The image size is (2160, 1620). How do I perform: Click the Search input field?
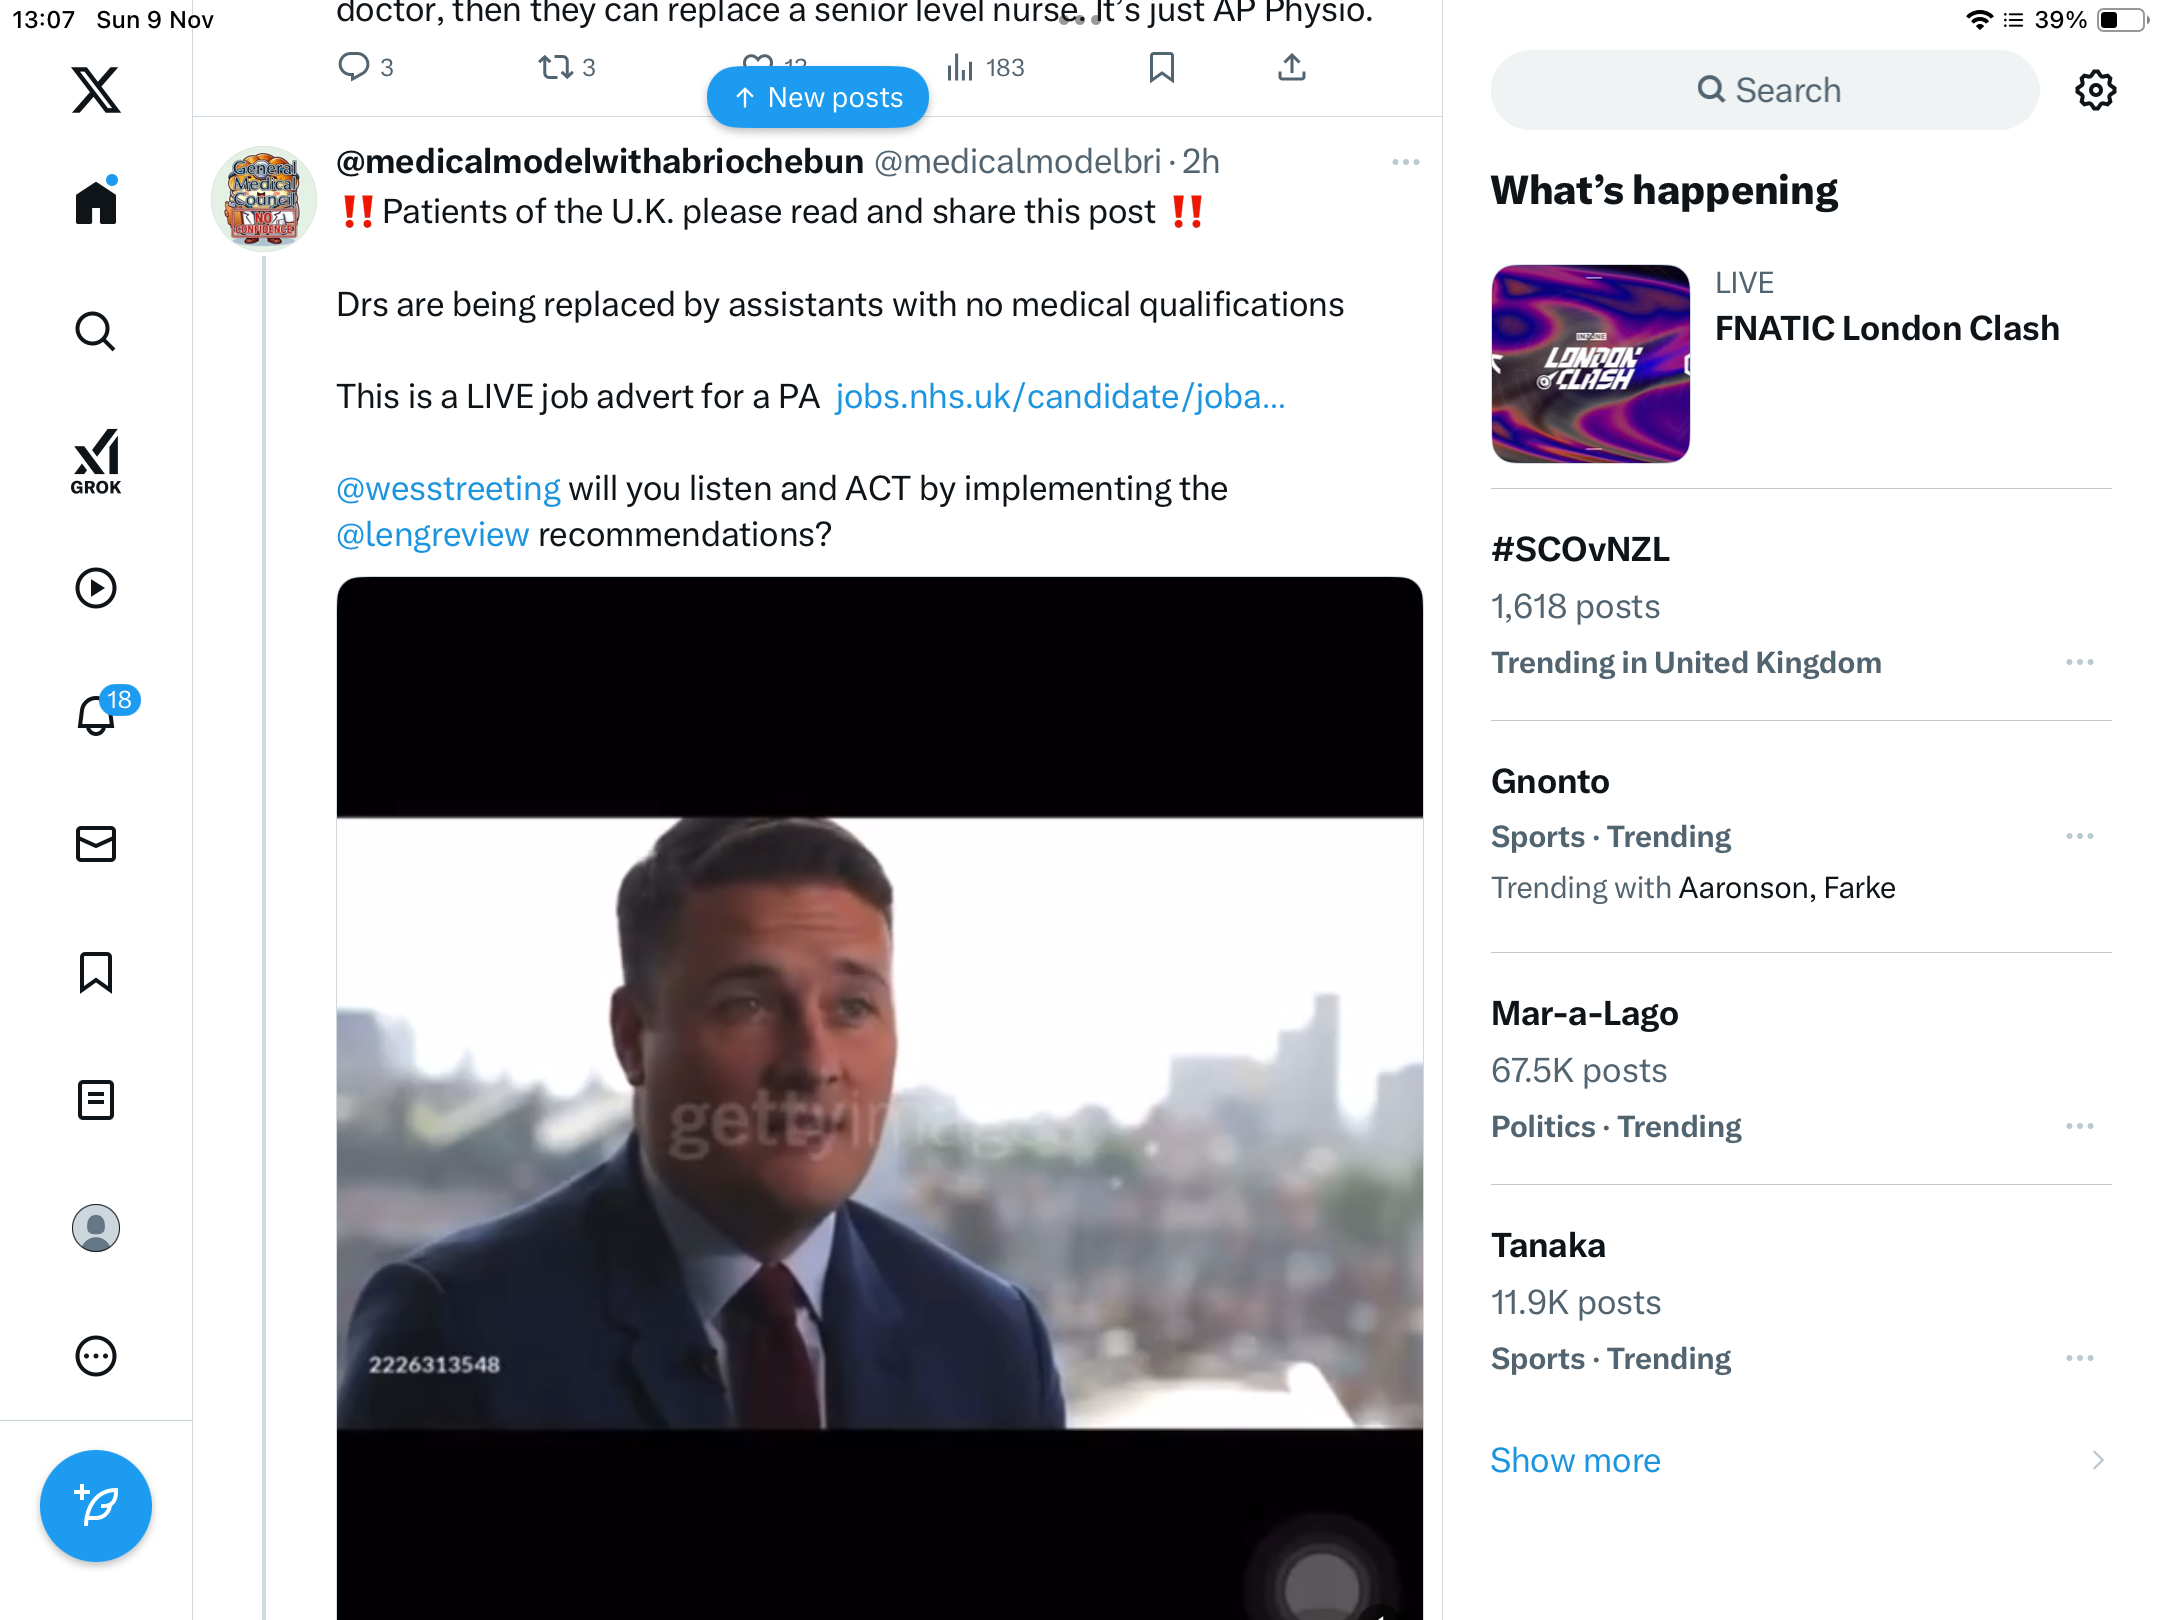[1765, 90]
